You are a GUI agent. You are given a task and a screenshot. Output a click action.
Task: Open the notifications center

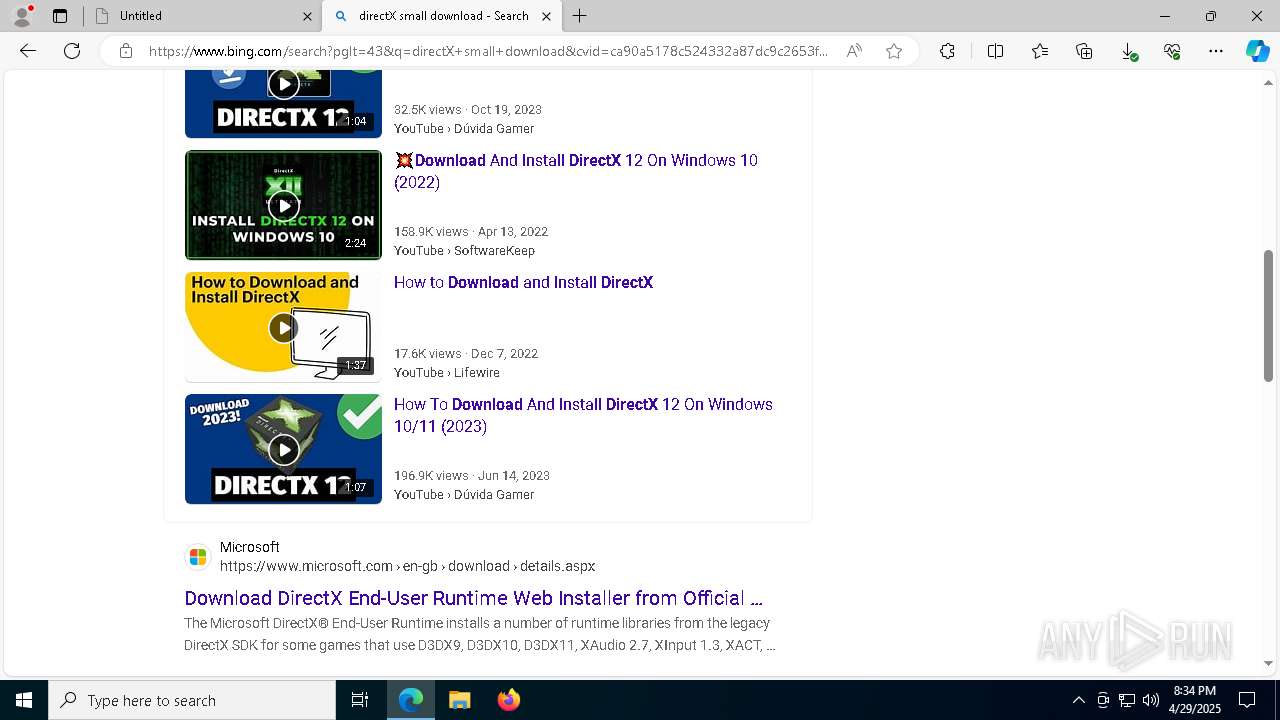pyautogui.click(x=1247, y=700)
